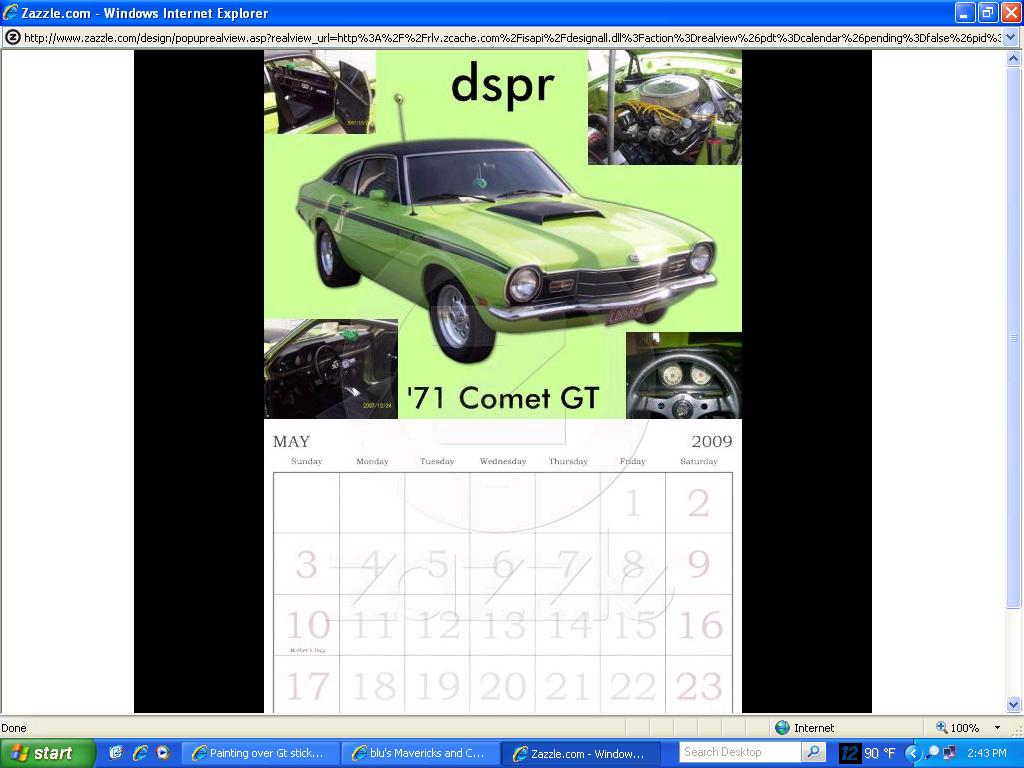The width and height of the screenshot is (1024, 768).
Task: Click the media player quick launch icon
Action: pos(162,753)
